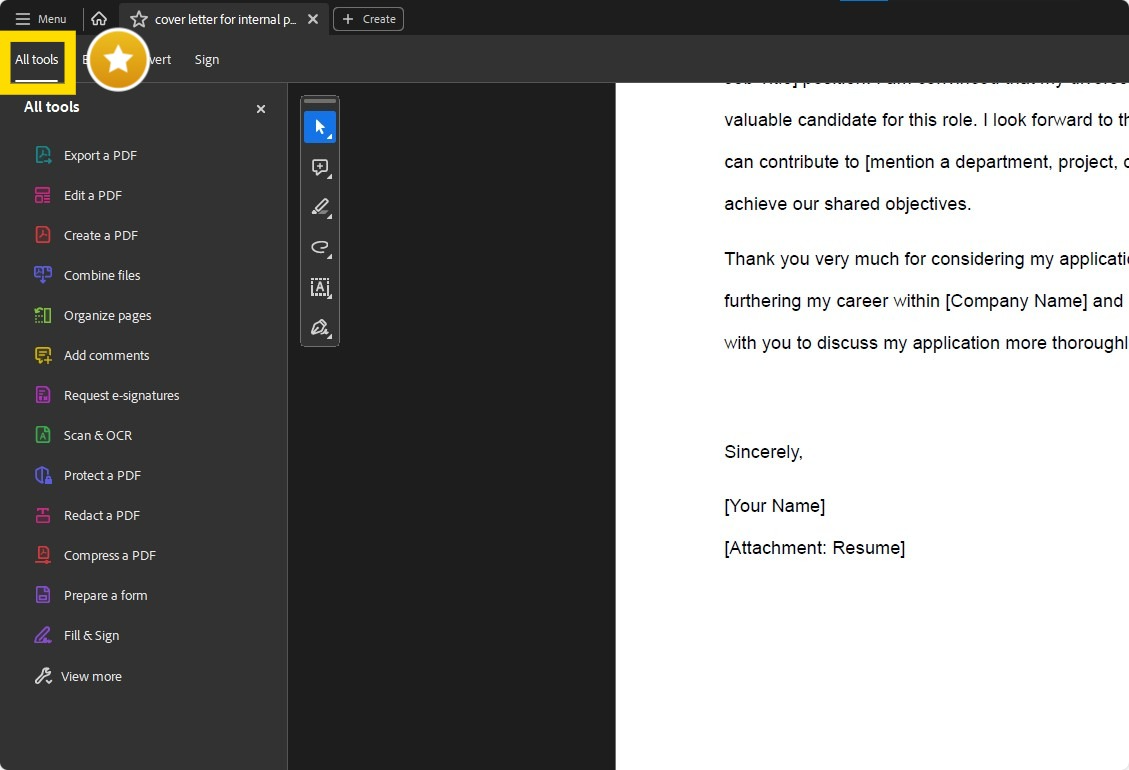Click the '[Attachment: Resume]' line
This screenshot has width=1129, height=770.
click(x=814, y=547)
